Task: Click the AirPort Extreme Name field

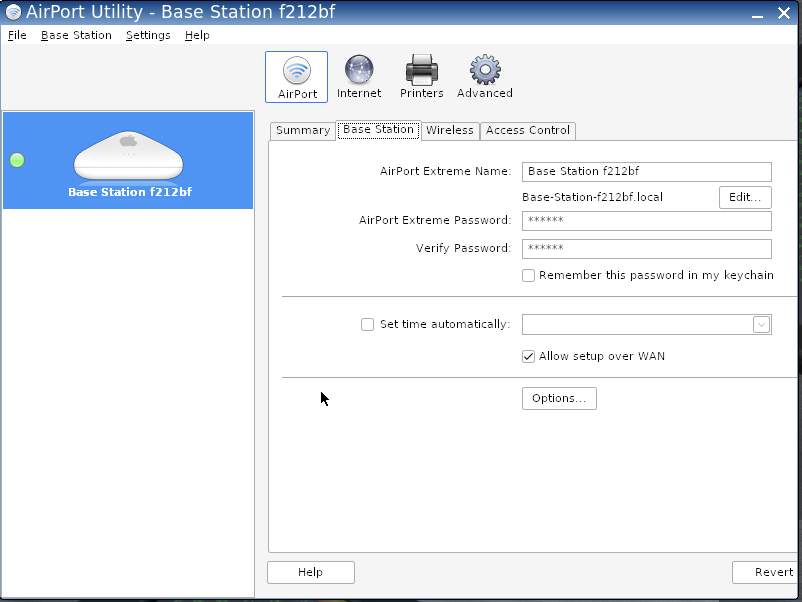Action: click(646, 172)
